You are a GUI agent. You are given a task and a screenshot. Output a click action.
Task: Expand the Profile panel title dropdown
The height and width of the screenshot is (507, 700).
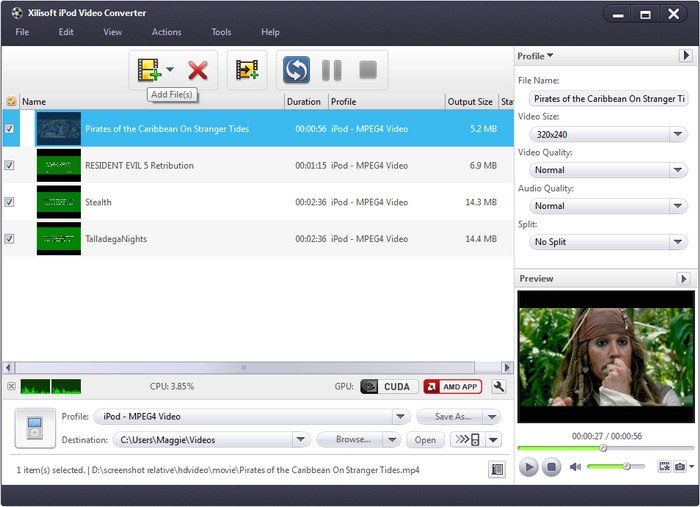click(535, 56)
